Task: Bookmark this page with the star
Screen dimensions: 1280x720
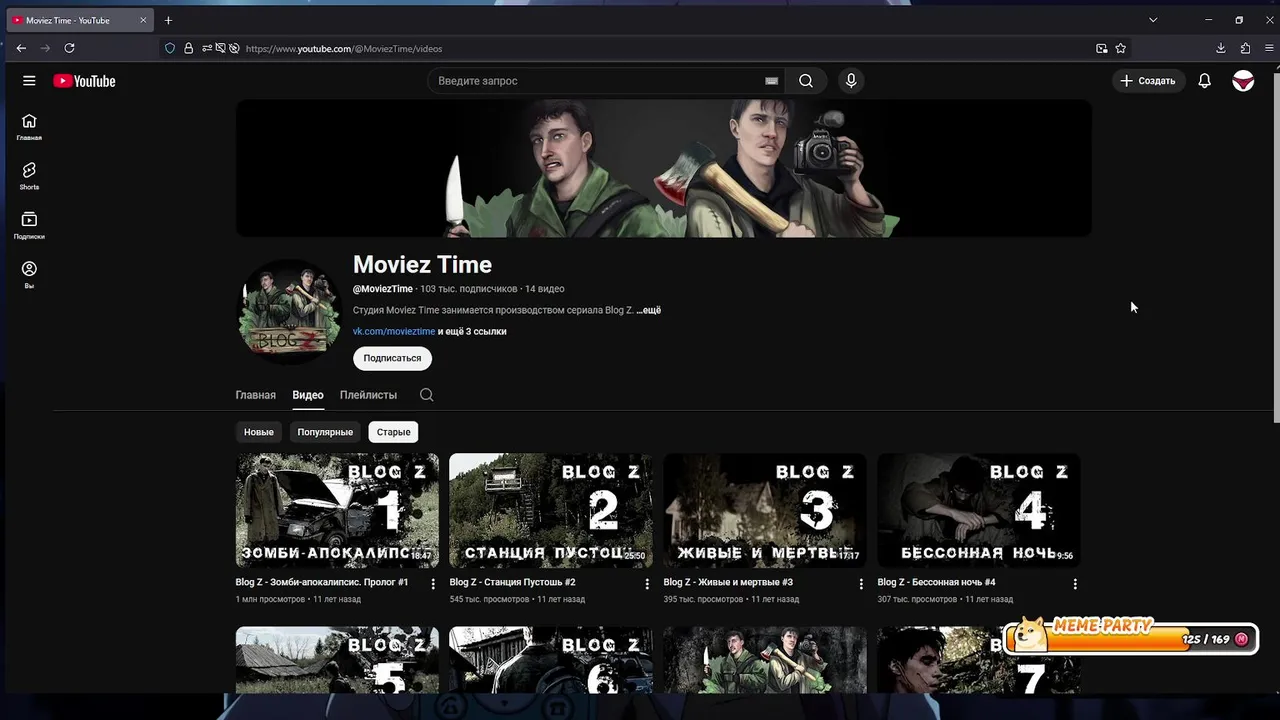Action: click(1121, 48)
